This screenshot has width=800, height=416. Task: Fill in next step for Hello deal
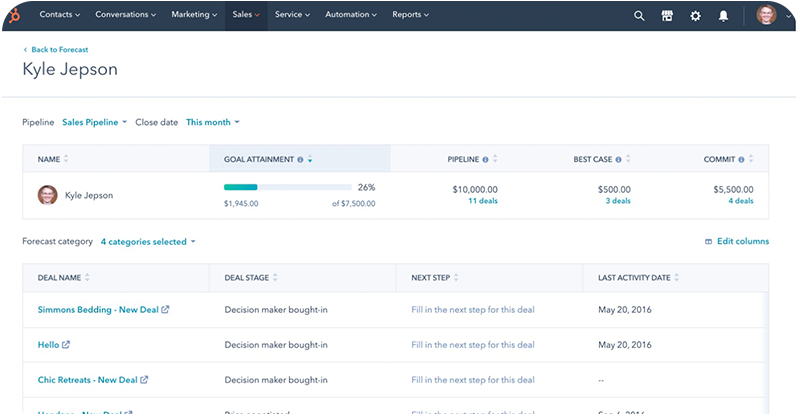pos(473,345)
